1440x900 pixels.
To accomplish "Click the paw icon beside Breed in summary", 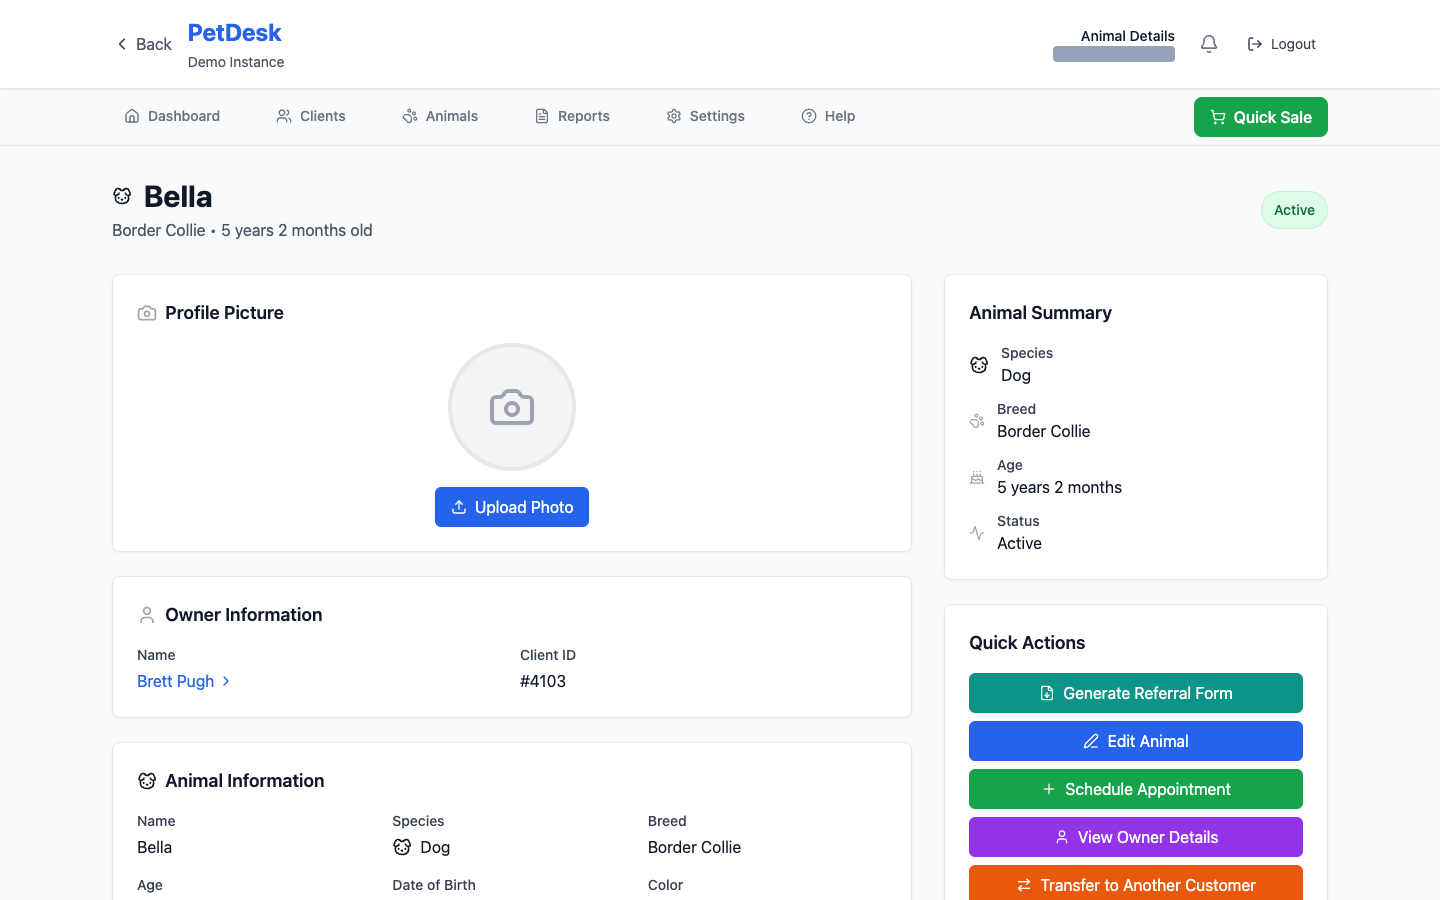I will coord(977,421).
